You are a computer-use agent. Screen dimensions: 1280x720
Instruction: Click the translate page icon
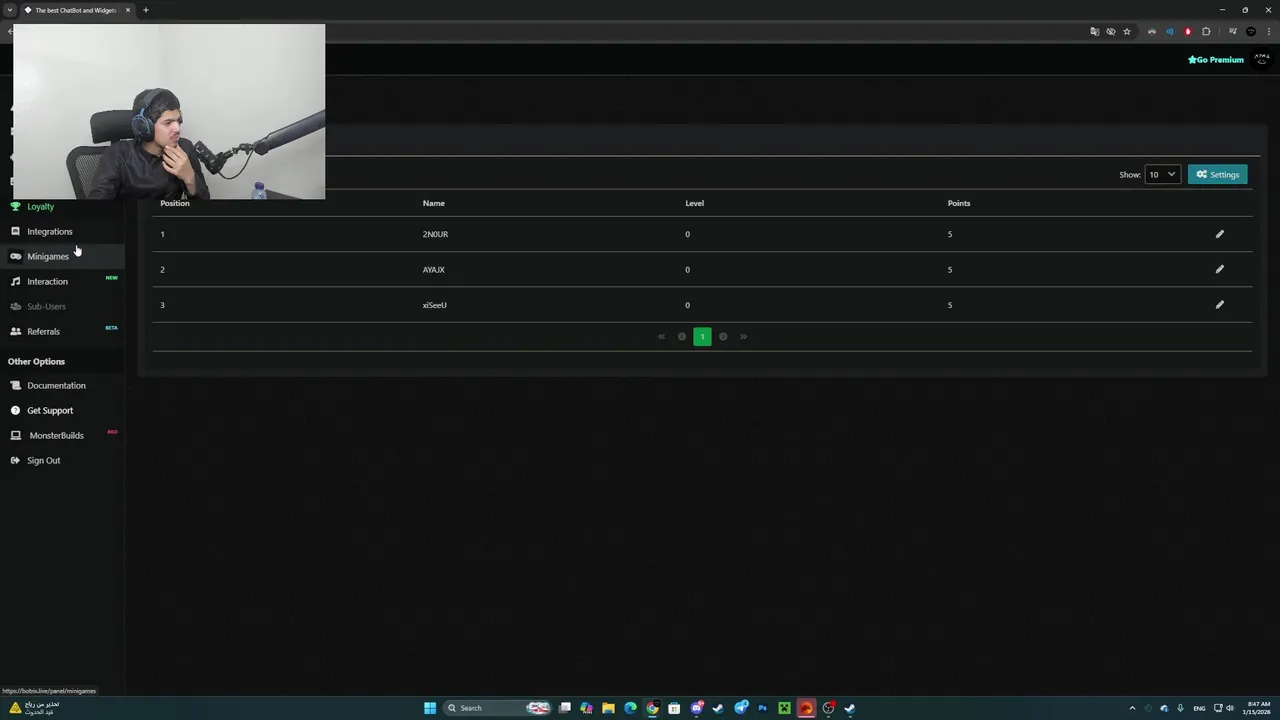pos(1095,32)
